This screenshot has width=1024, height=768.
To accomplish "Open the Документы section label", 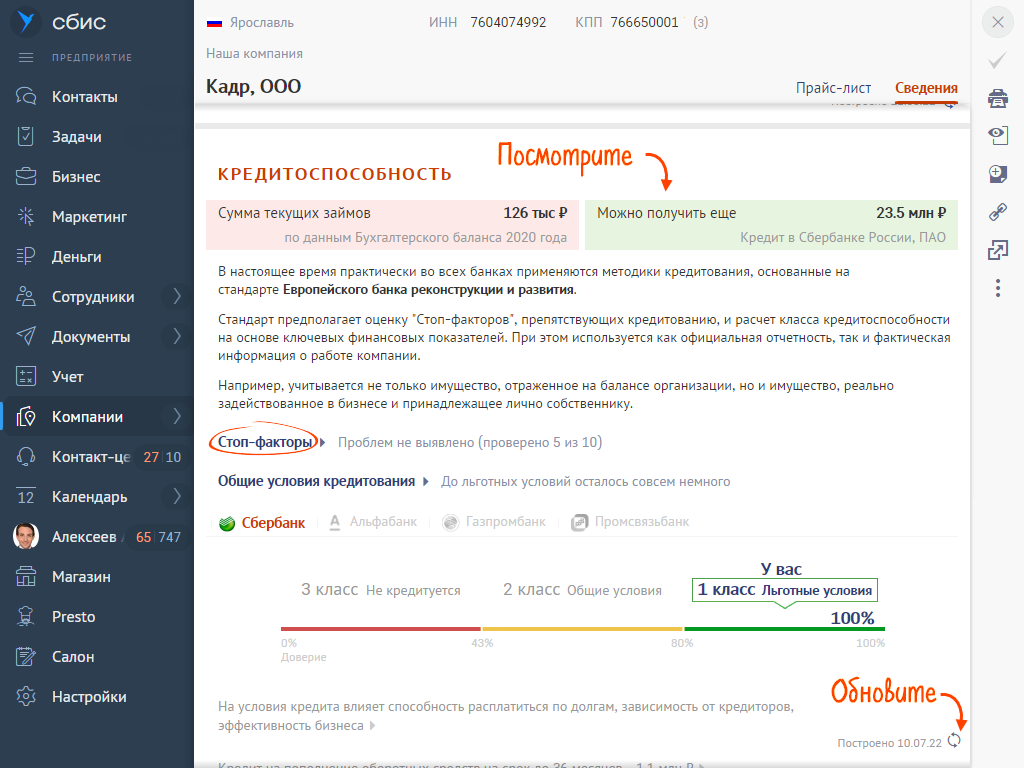I will pyautogui.click(x=91, y=336).
